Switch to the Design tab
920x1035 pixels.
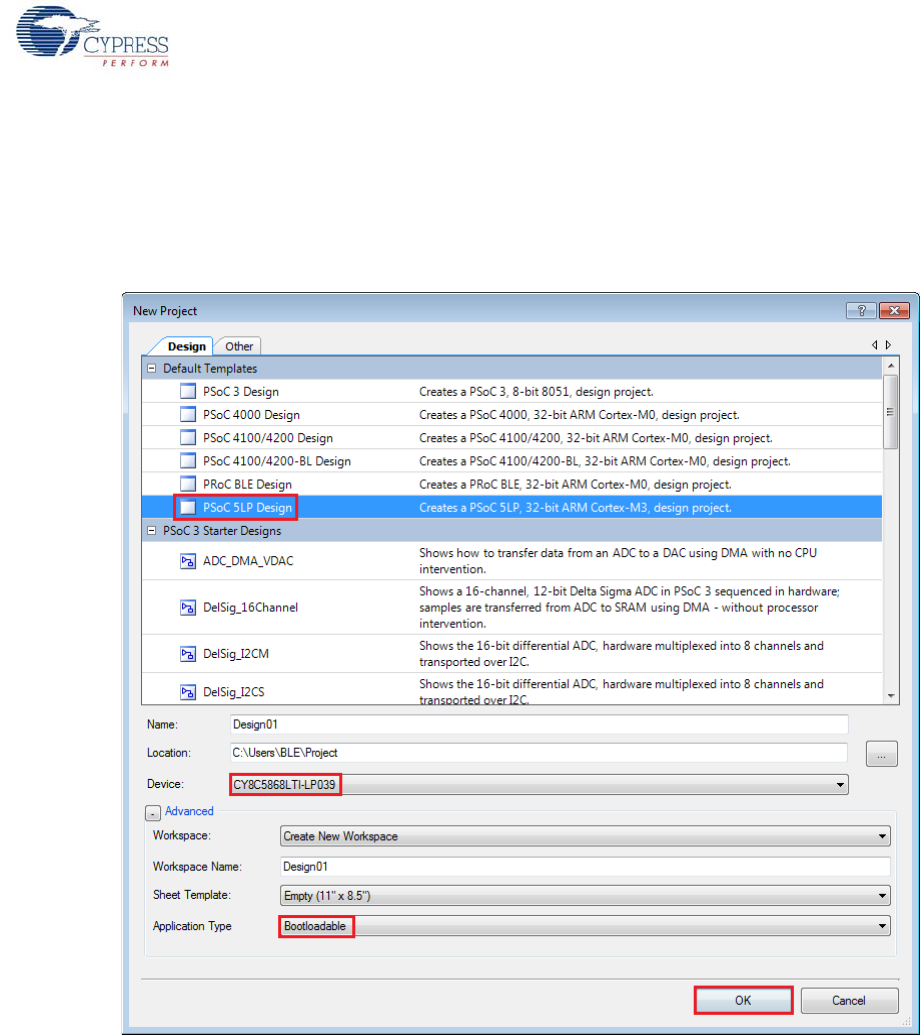186,347
